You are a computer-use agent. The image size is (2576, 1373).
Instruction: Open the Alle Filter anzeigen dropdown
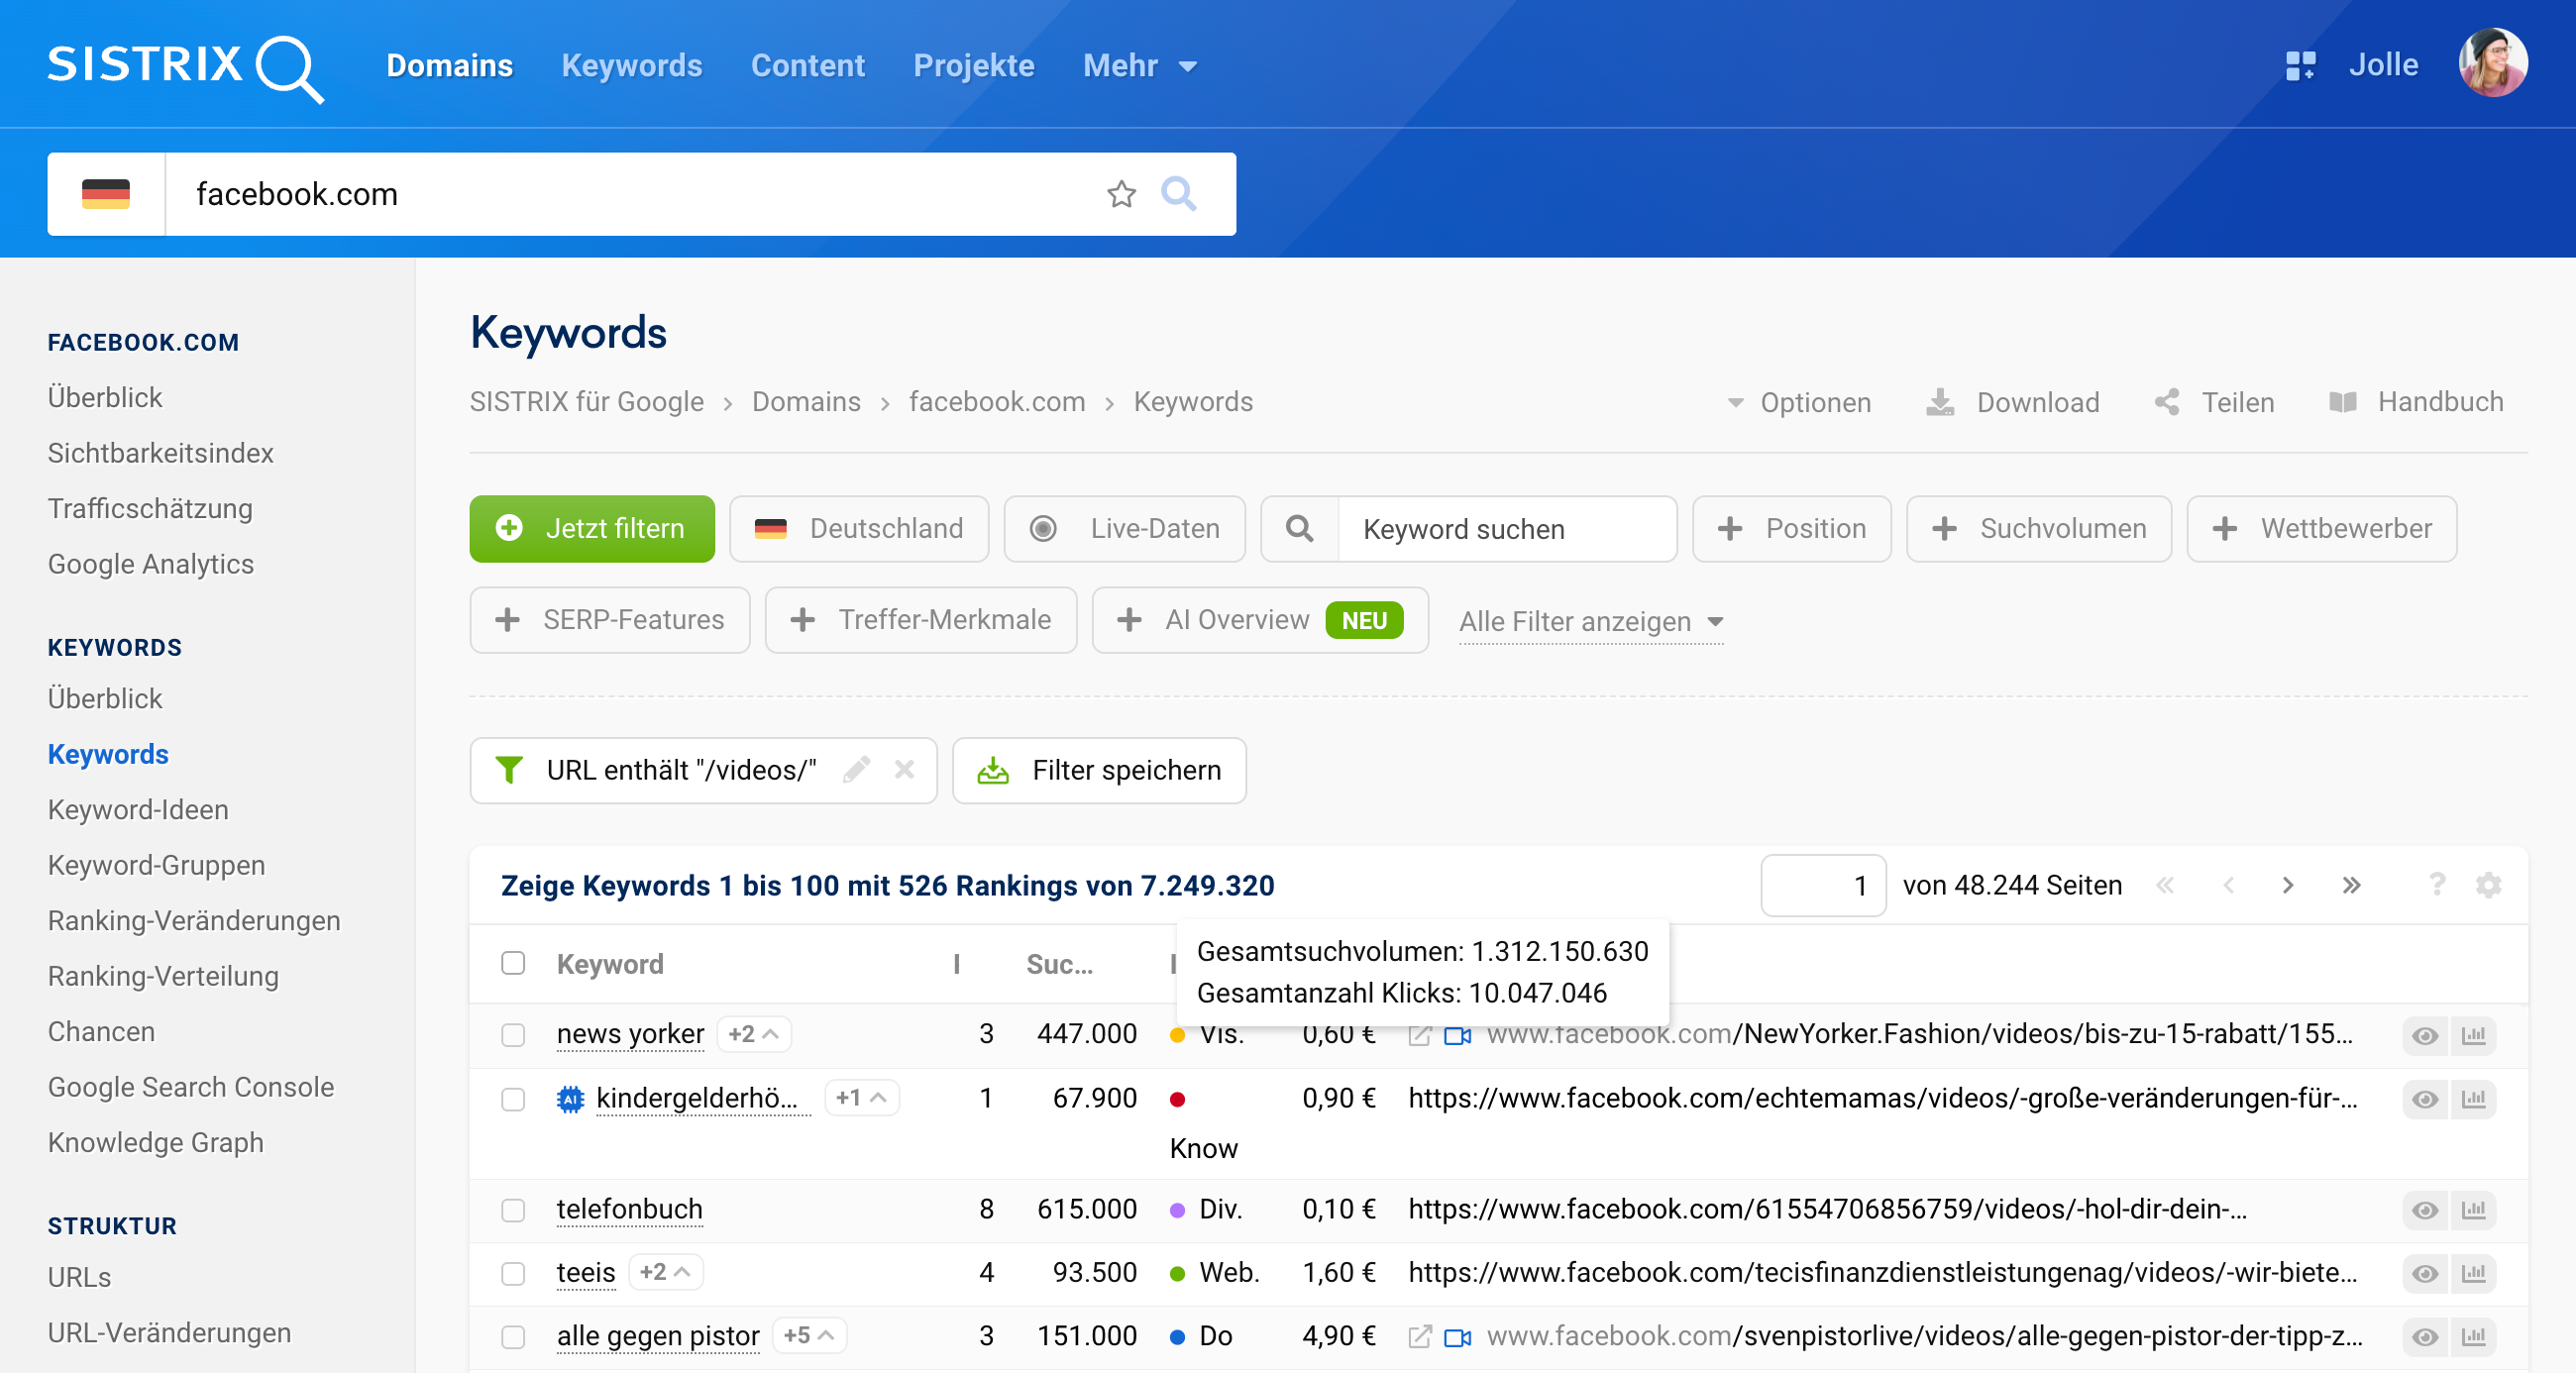pos(1590,621)
